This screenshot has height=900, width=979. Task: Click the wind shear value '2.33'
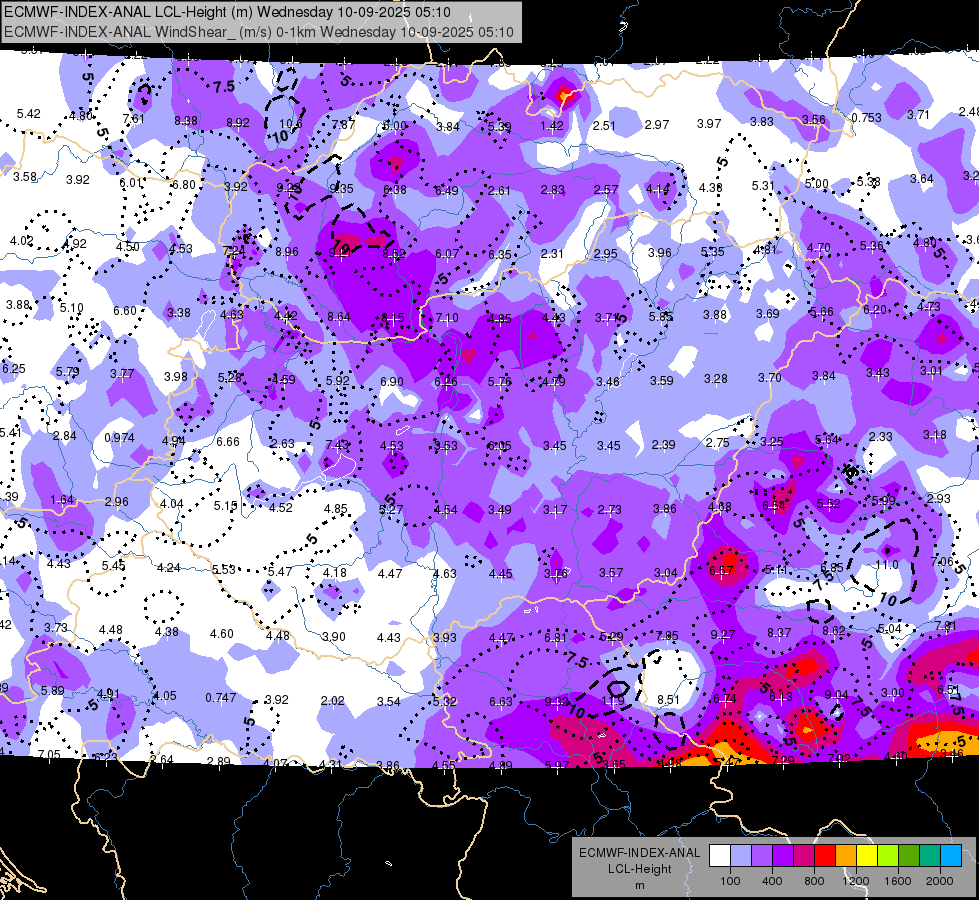(881, 437)
